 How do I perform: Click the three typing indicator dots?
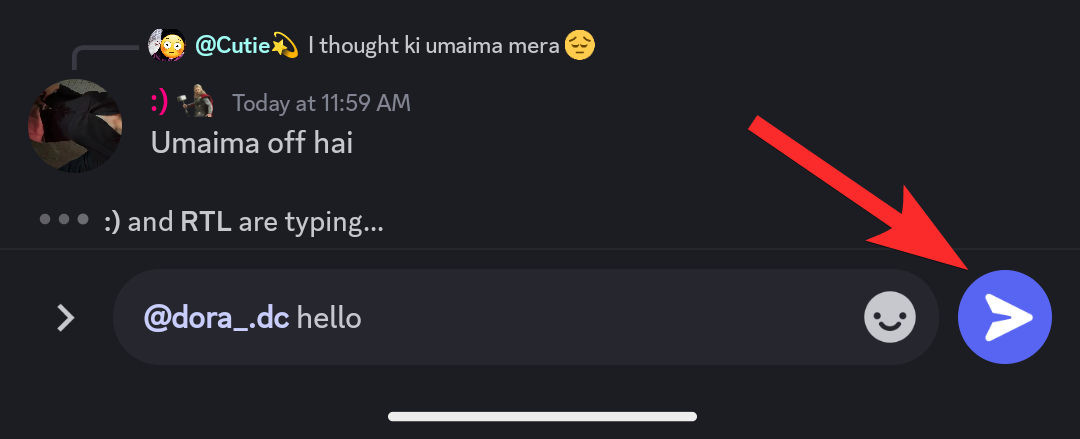(x=64, y=219)
